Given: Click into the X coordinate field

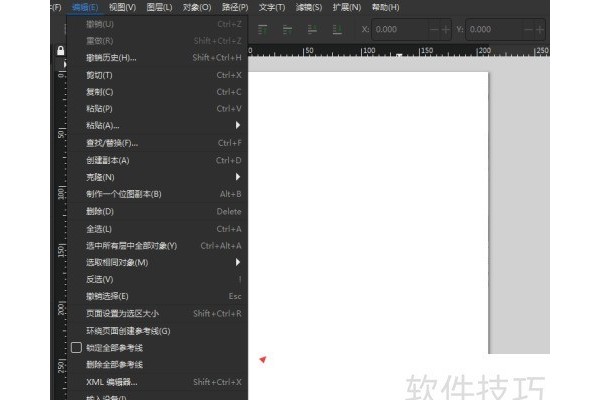Looking at the screenshot, I should tap(400, 29).
